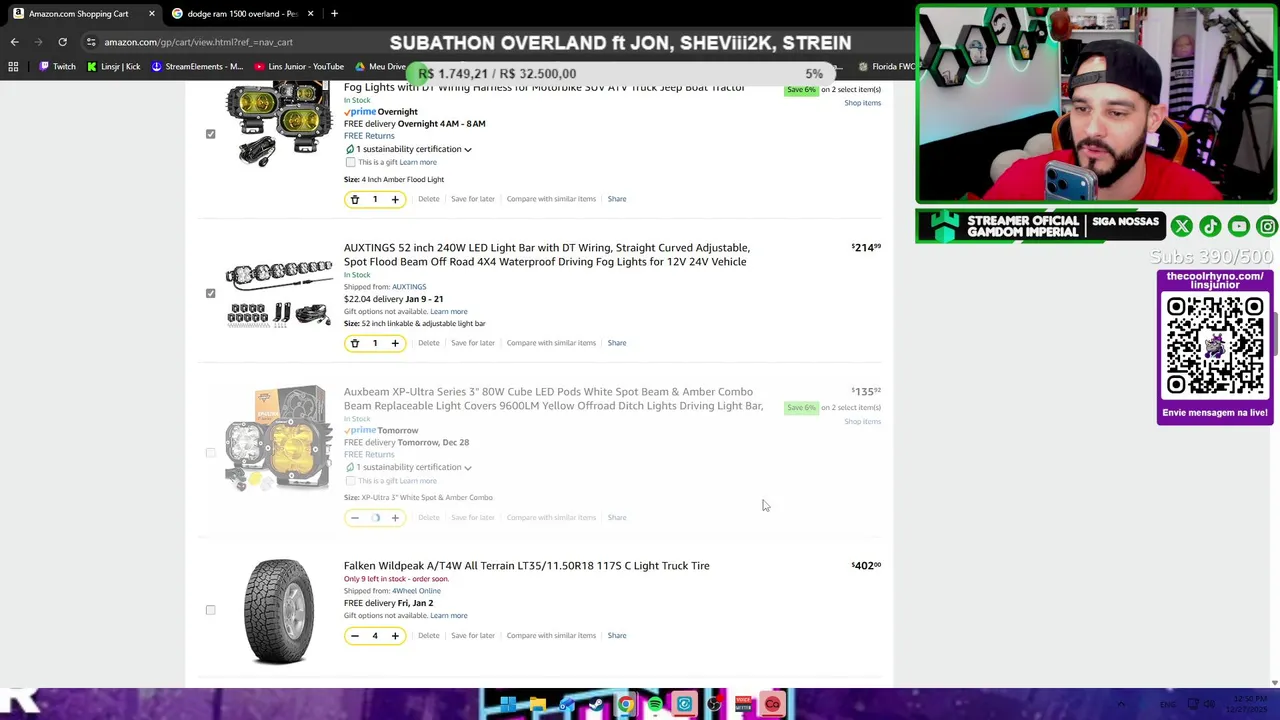This screenshot has width=1280, height=720.
Task: Open the YouTube icon on stream overlay
Action: coord(1239,227)
